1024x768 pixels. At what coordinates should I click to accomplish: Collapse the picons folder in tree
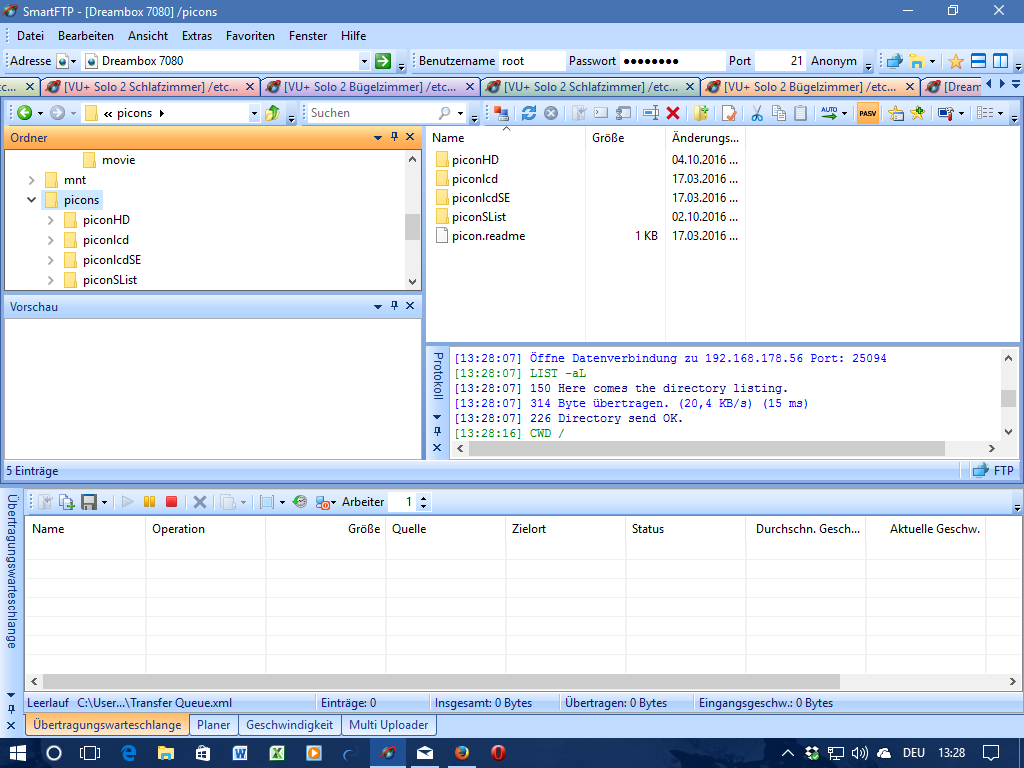[x=32, y=200]
